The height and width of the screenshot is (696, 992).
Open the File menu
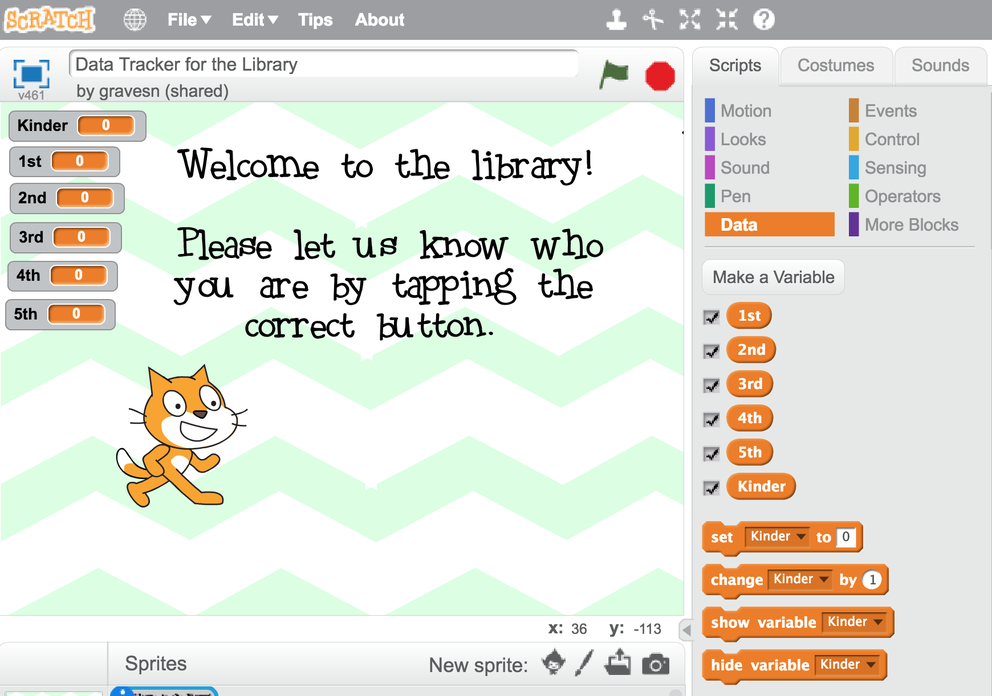point(189,20)
